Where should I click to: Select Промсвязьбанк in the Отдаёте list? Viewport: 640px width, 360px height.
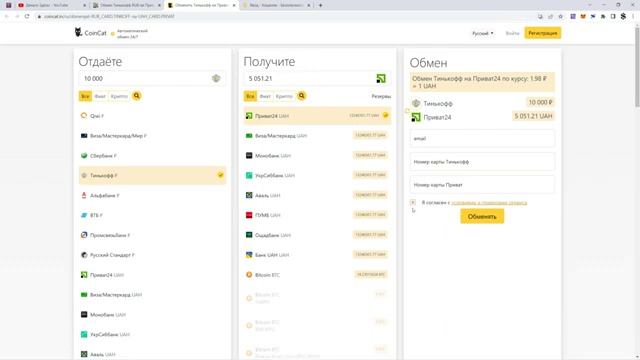[152, 235]
